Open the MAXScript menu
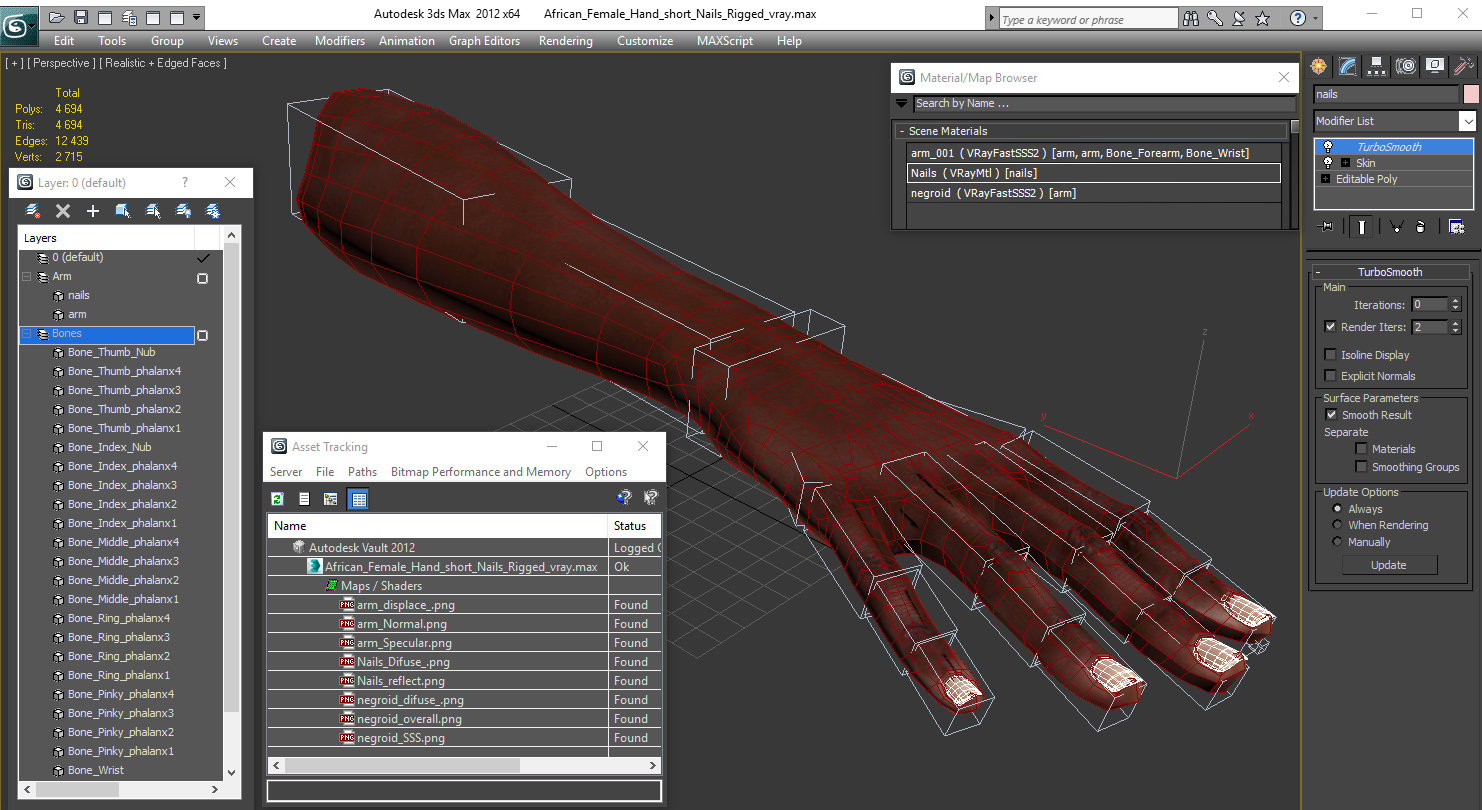Viewport: 1482px width, 810px height. click(724, 41)
